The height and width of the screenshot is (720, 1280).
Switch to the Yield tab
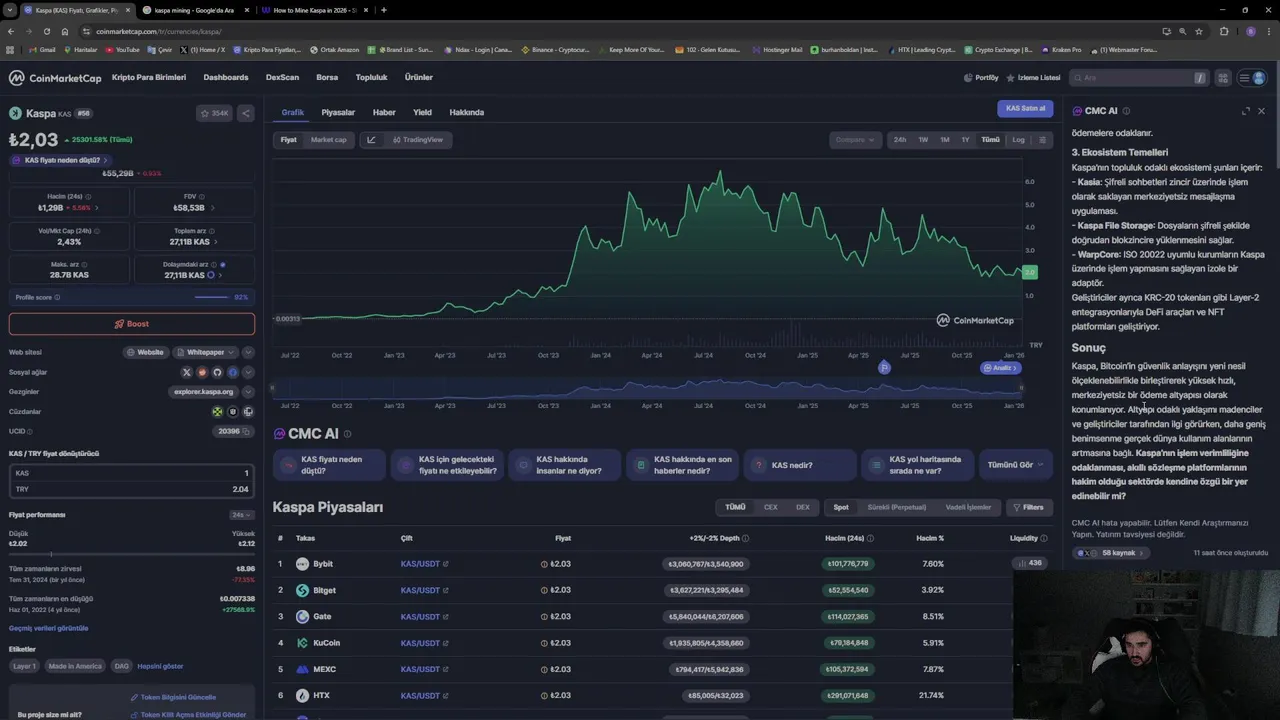tap(422, 112)
